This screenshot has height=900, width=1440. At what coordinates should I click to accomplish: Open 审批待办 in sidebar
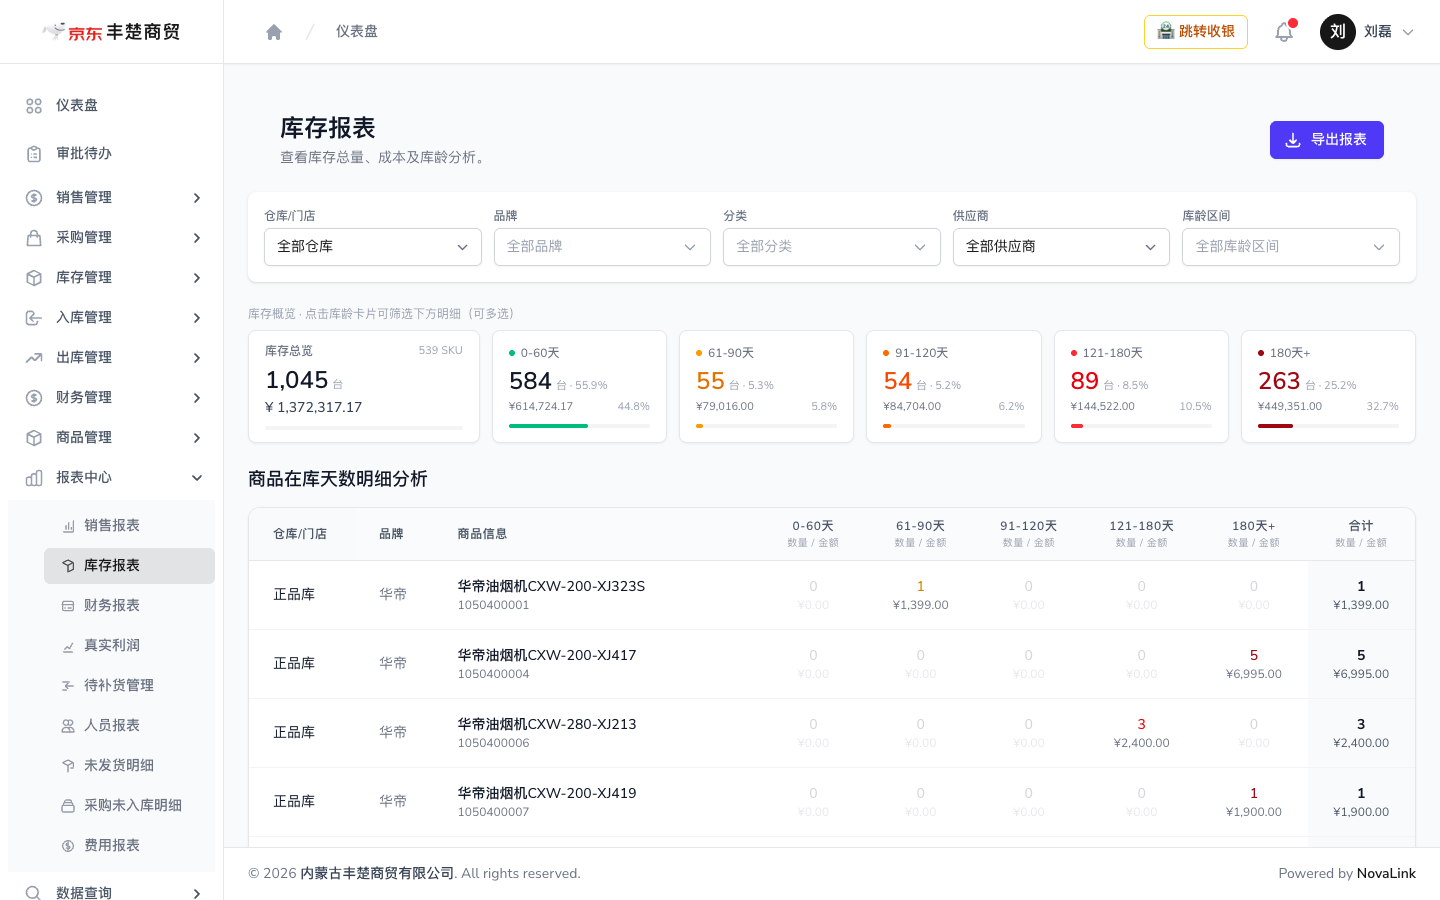coord(112,154)
